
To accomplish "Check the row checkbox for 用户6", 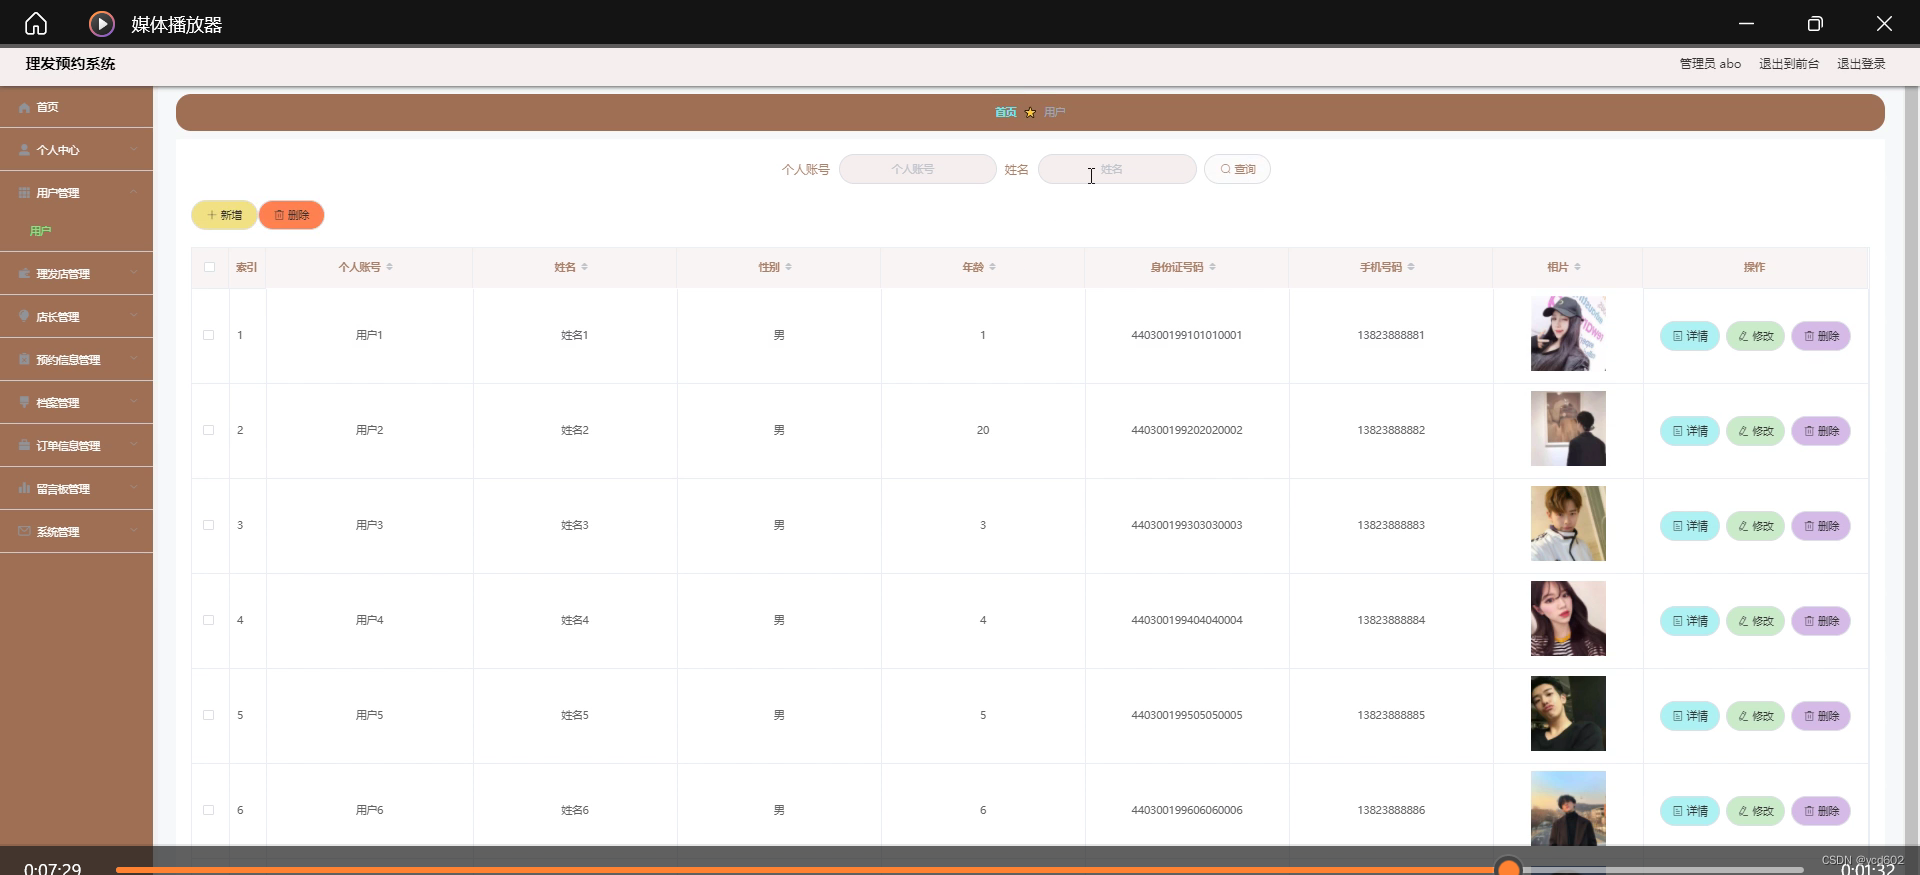I will click(209, 810).
